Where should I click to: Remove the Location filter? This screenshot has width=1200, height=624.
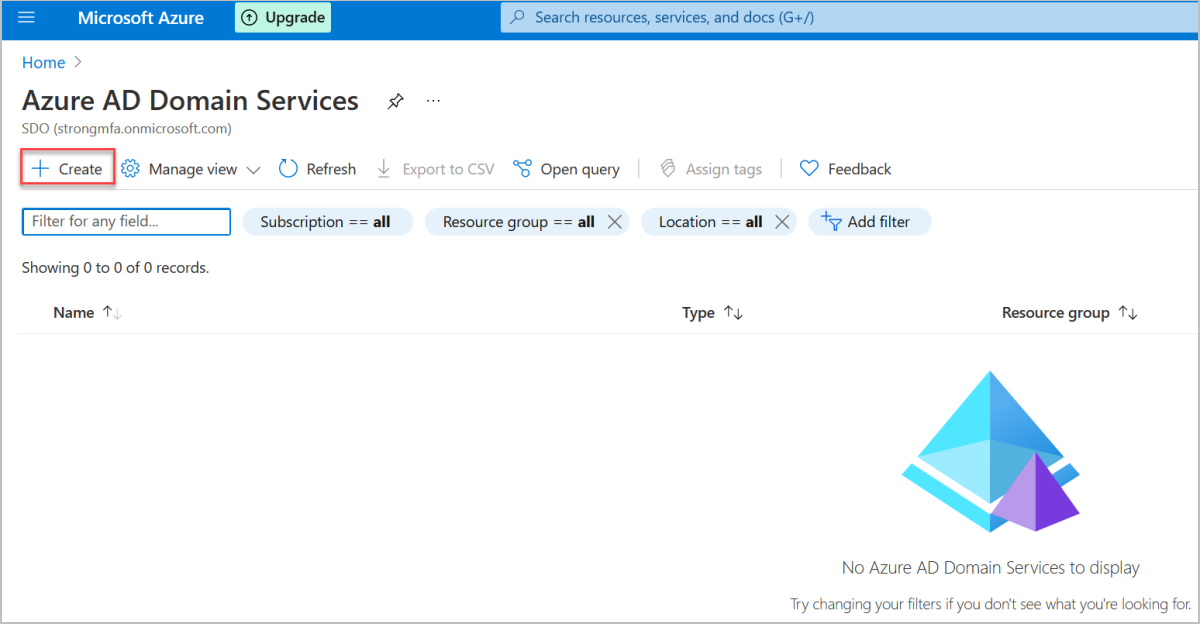pos(782,222)
